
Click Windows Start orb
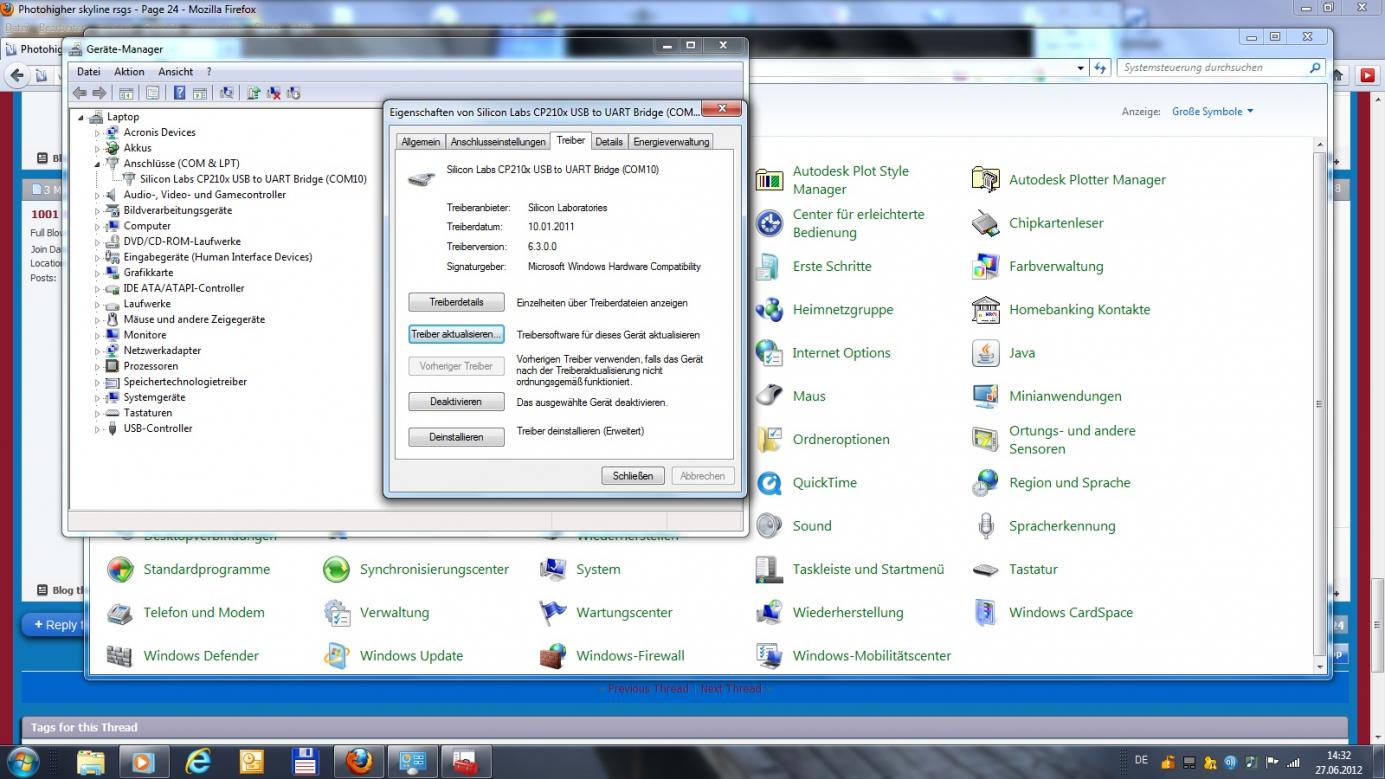pos(21,762)
